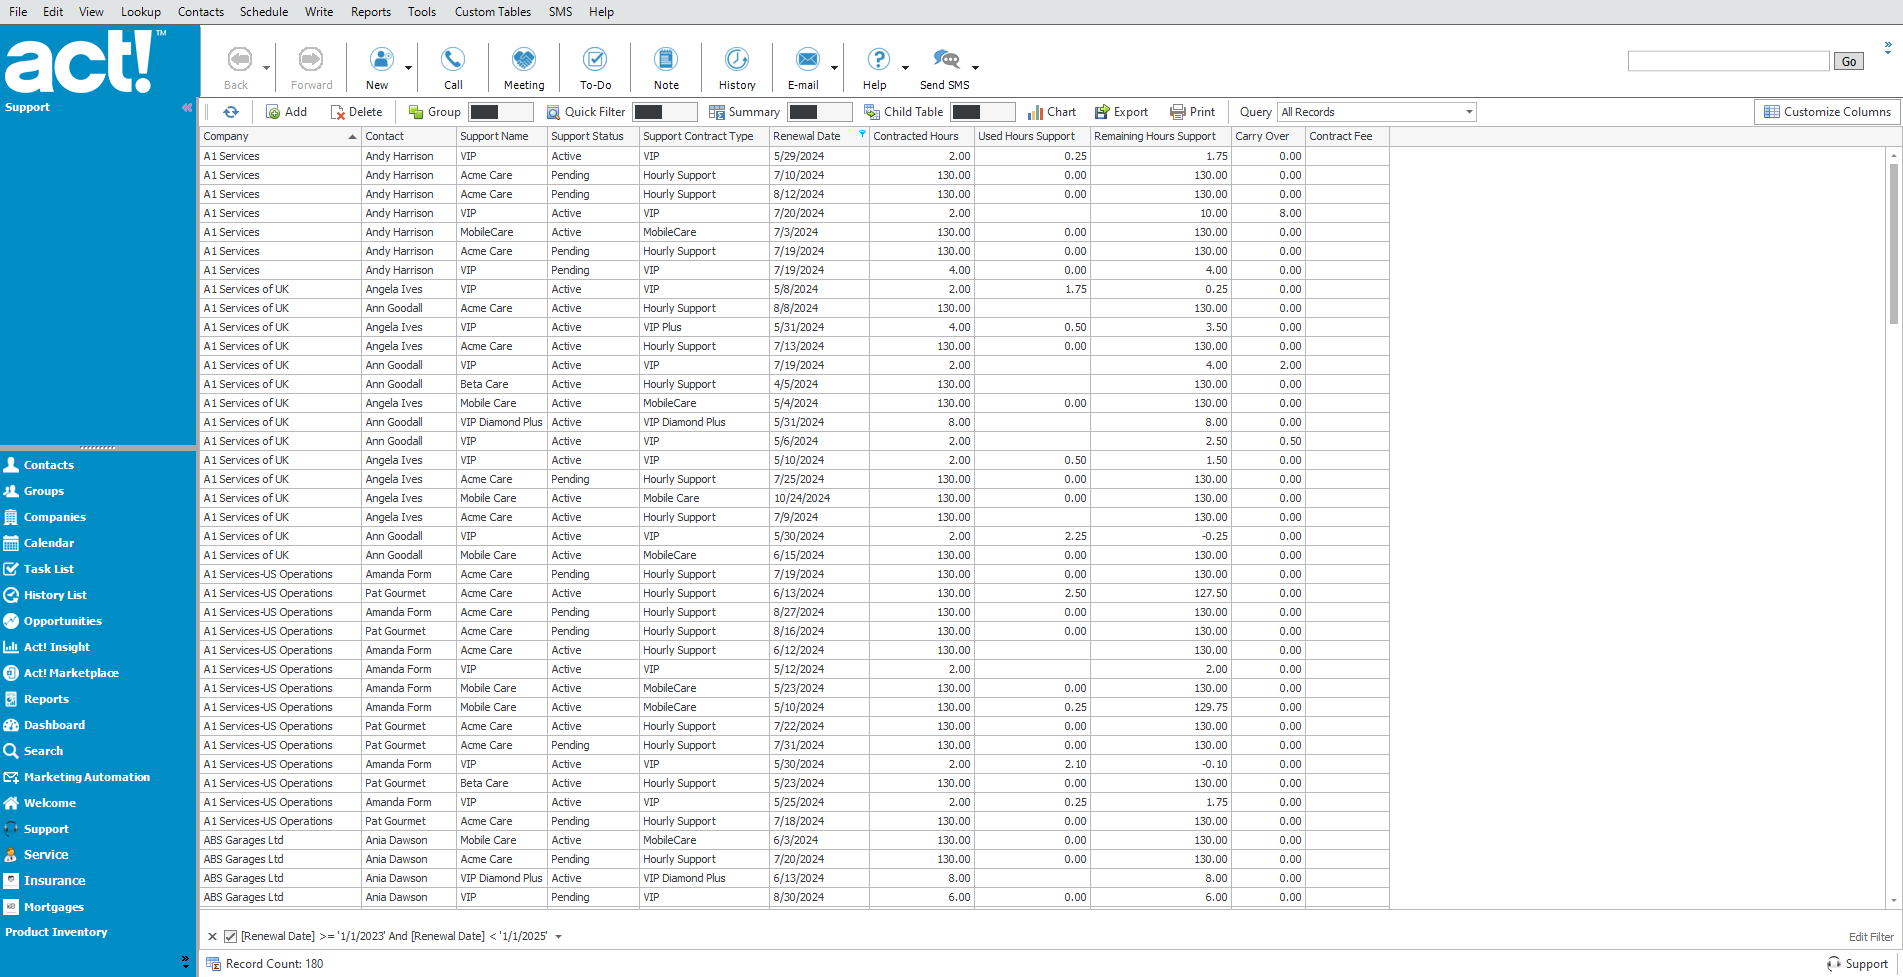The image size is (1903, 977).
Task: Open the Tools menu
Action: tap(422, 12)
